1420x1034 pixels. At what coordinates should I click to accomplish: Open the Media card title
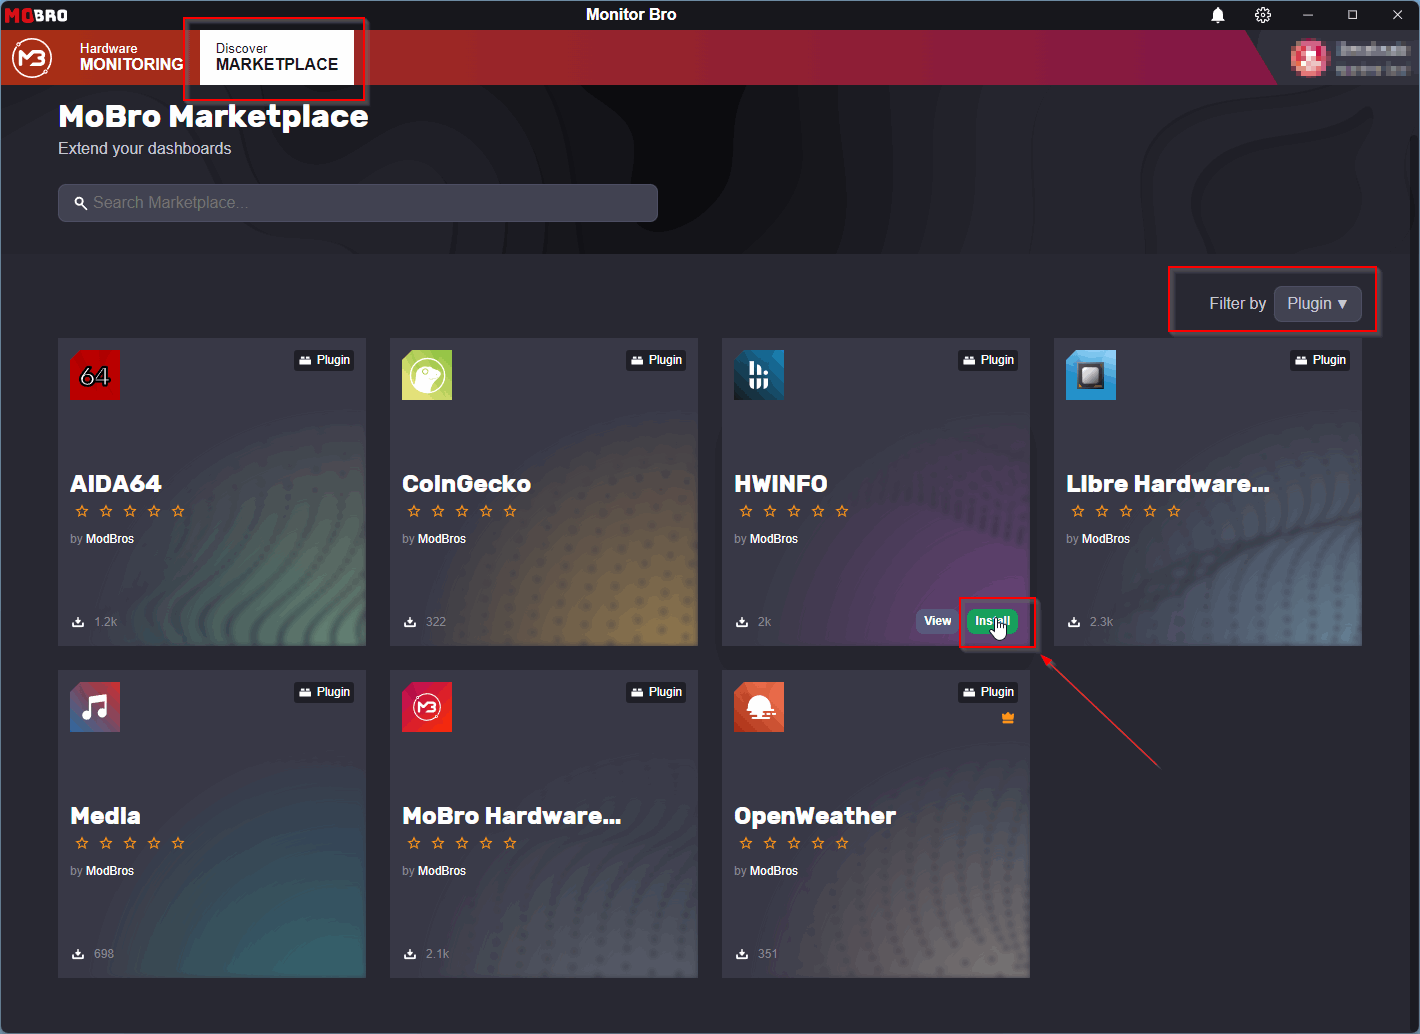(x=106, y=816)
